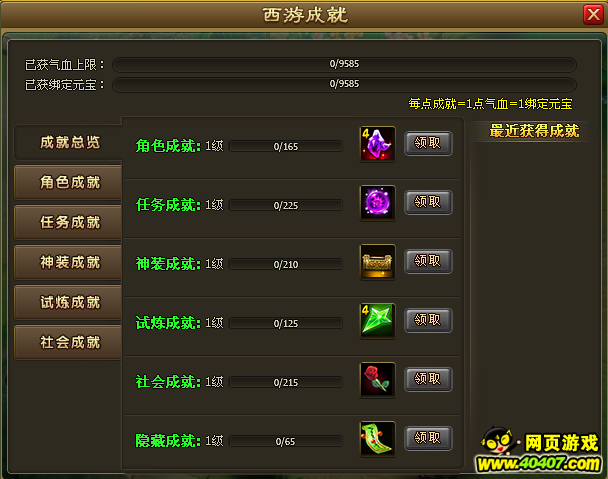The height and width of the screenshot is (479, 608).
Task: Switch to the 角色成就 tab
Action: 69,182
